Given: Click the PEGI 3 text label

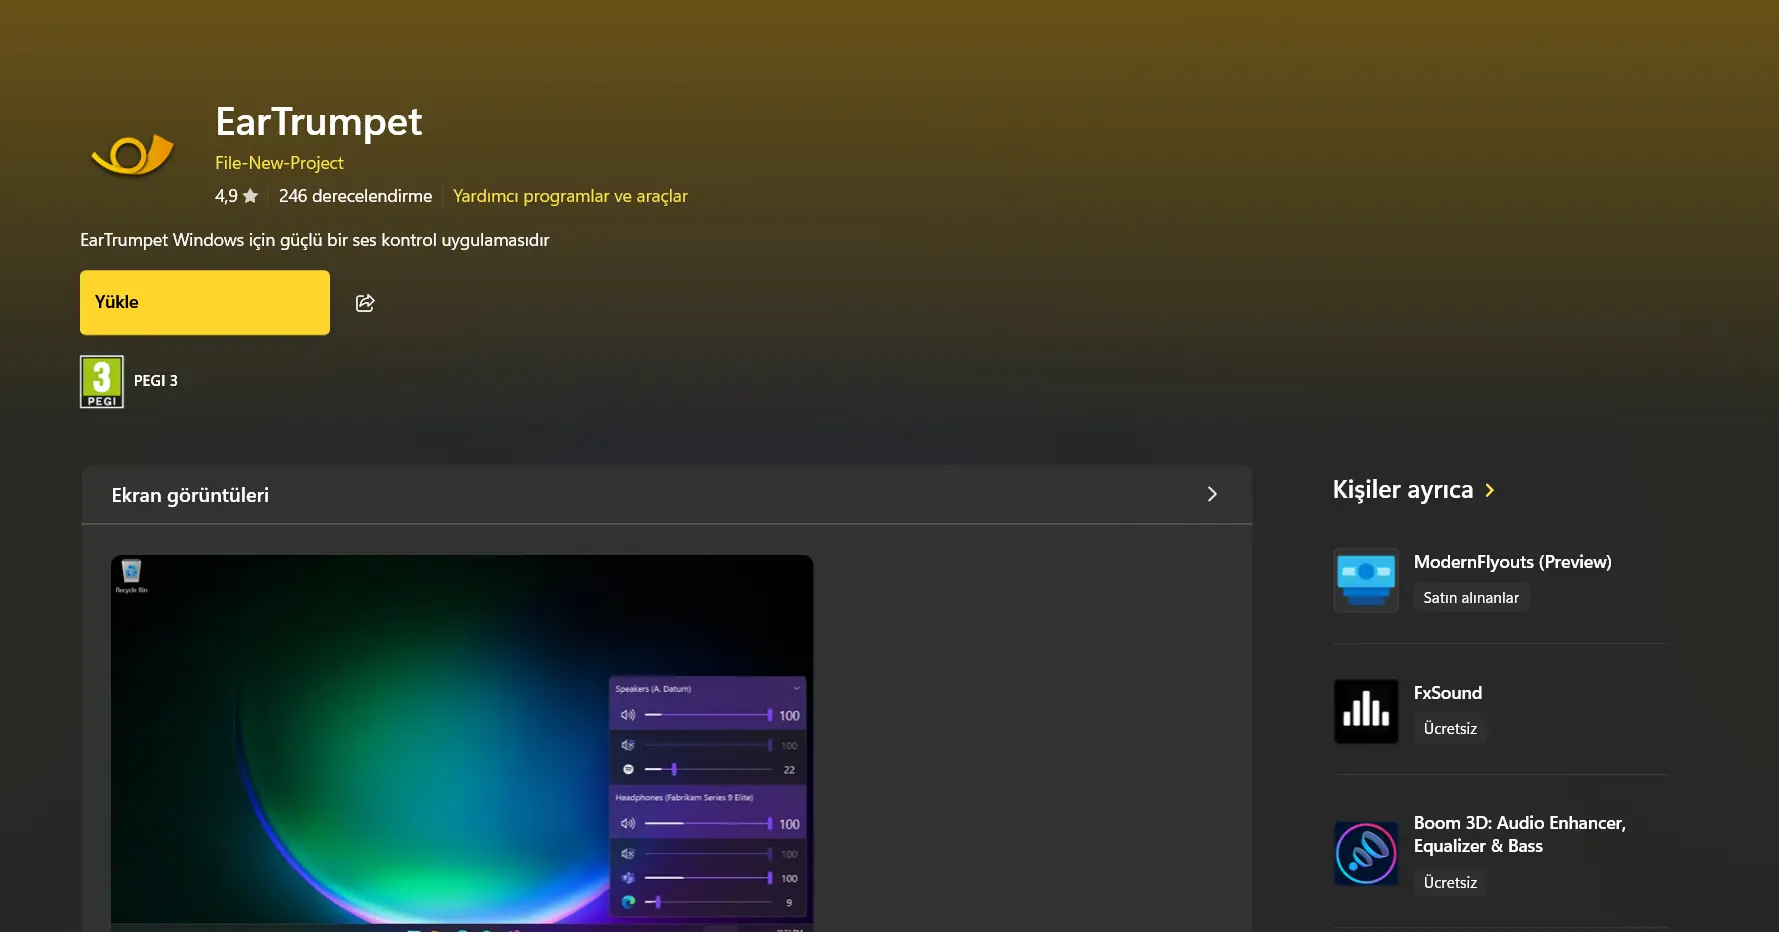Looking at the screenshot, I should click(x=156, y=381).
